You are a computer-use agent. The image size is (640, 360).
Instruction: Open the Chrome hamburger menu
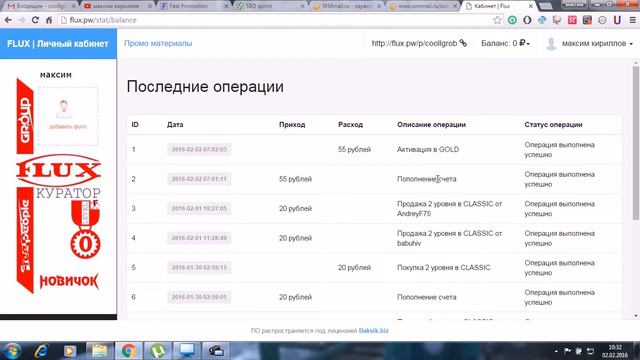[x=632, y=20]
